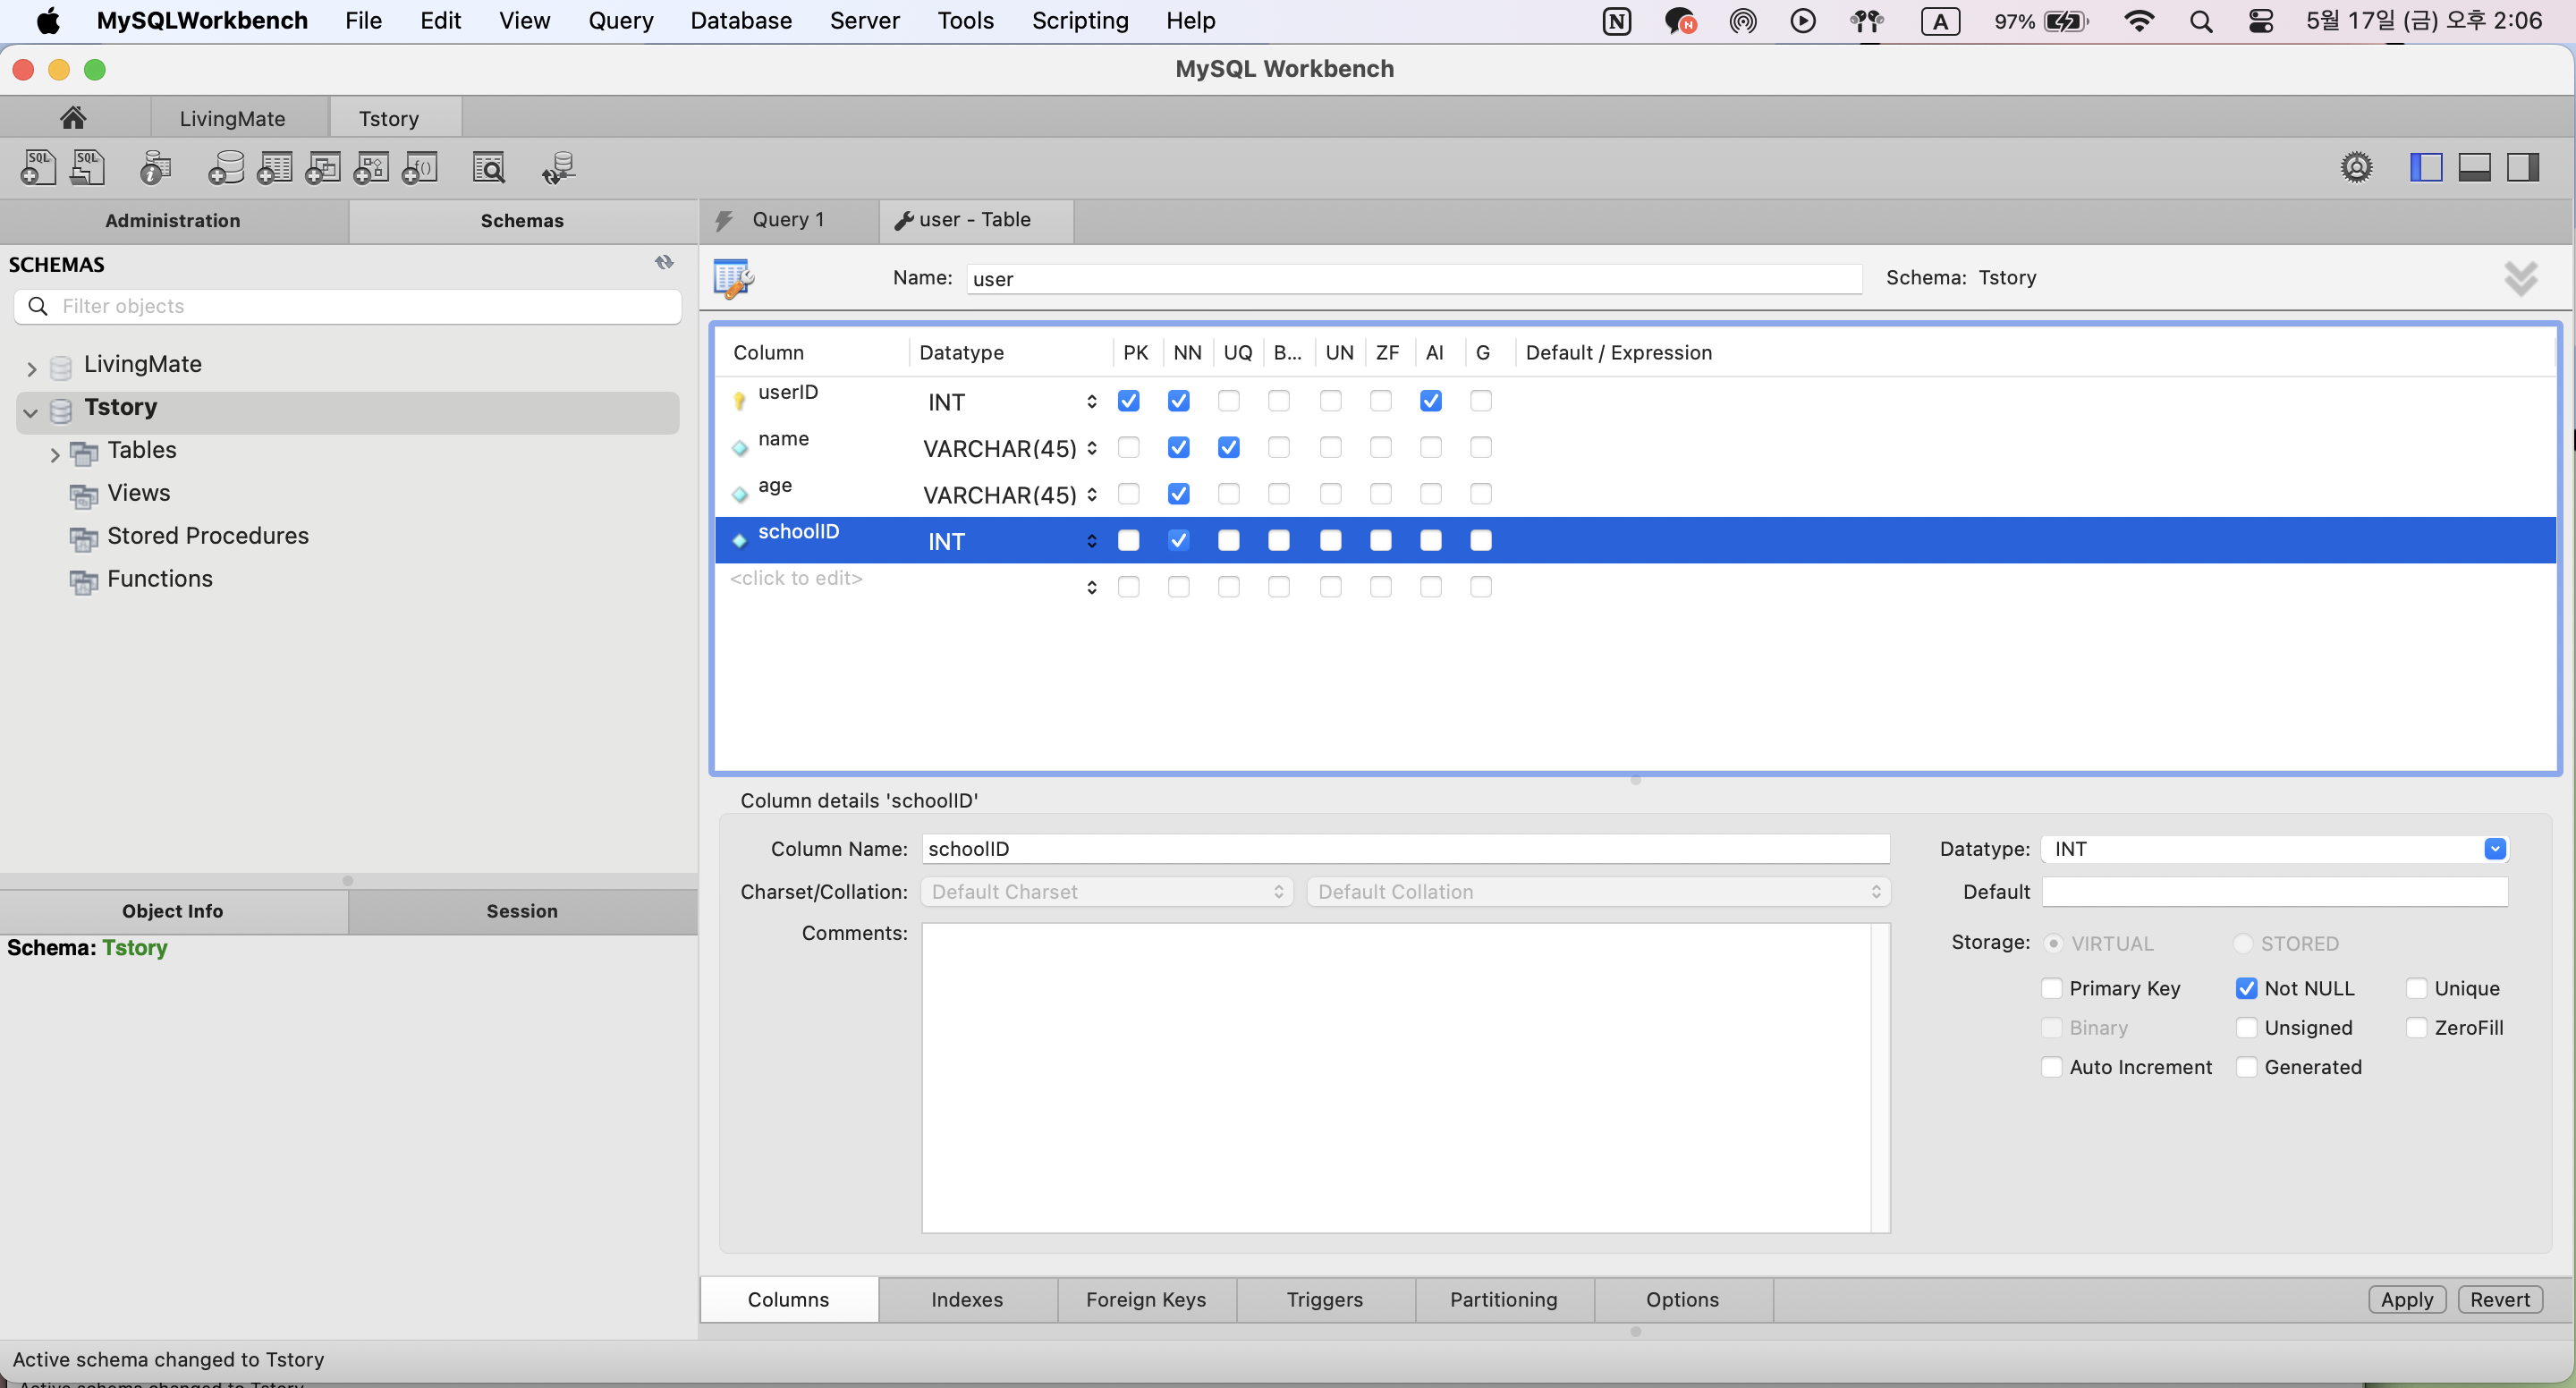Create a new stored procedure icon

coord(371,167)
